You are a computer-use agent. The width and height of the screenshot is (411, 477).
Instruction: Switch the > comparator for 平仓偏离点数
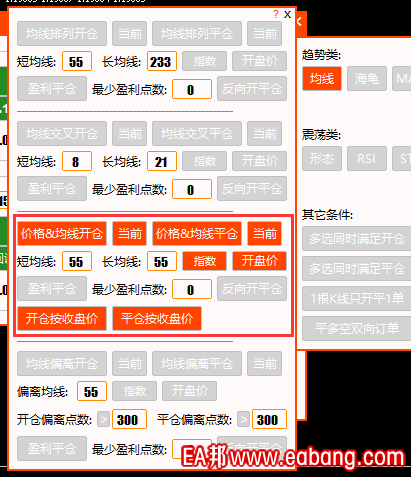(243, 419)
